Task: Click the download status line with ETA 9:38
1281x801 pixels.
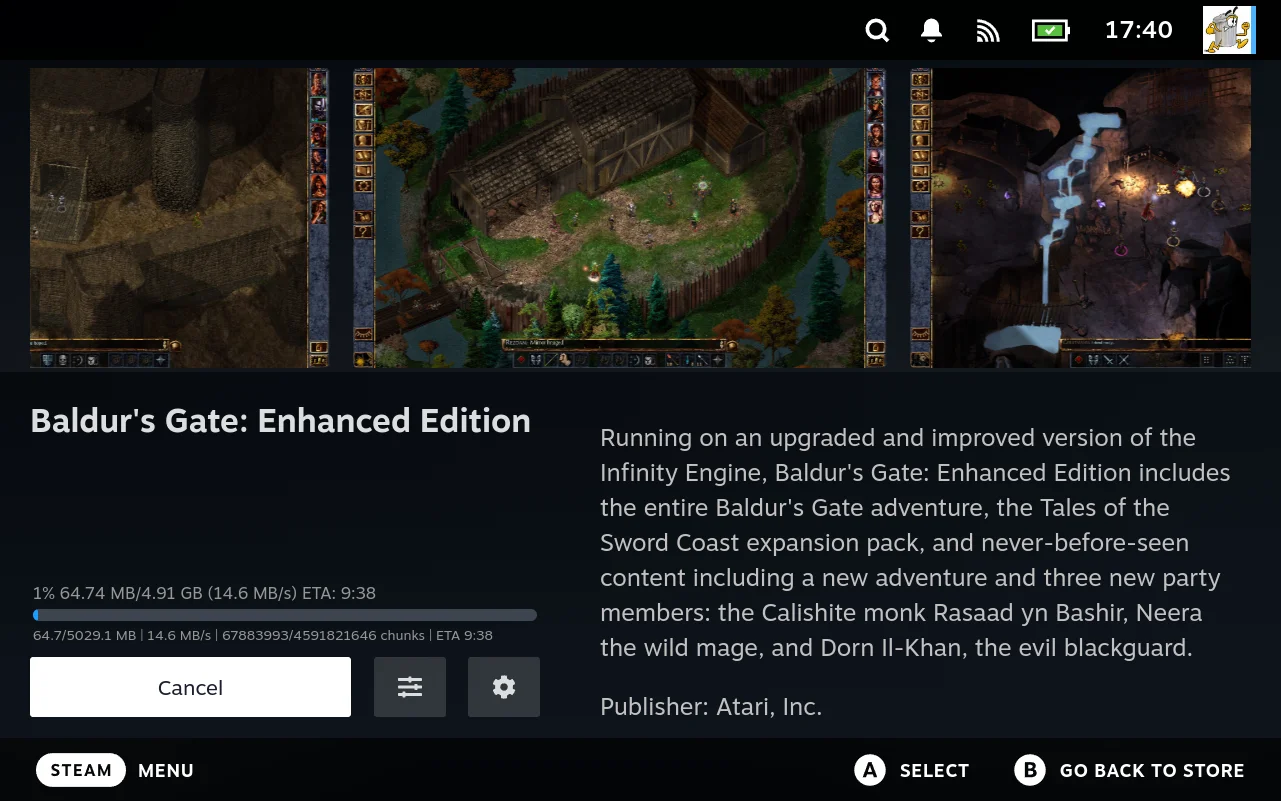Action: pos(204,593)
